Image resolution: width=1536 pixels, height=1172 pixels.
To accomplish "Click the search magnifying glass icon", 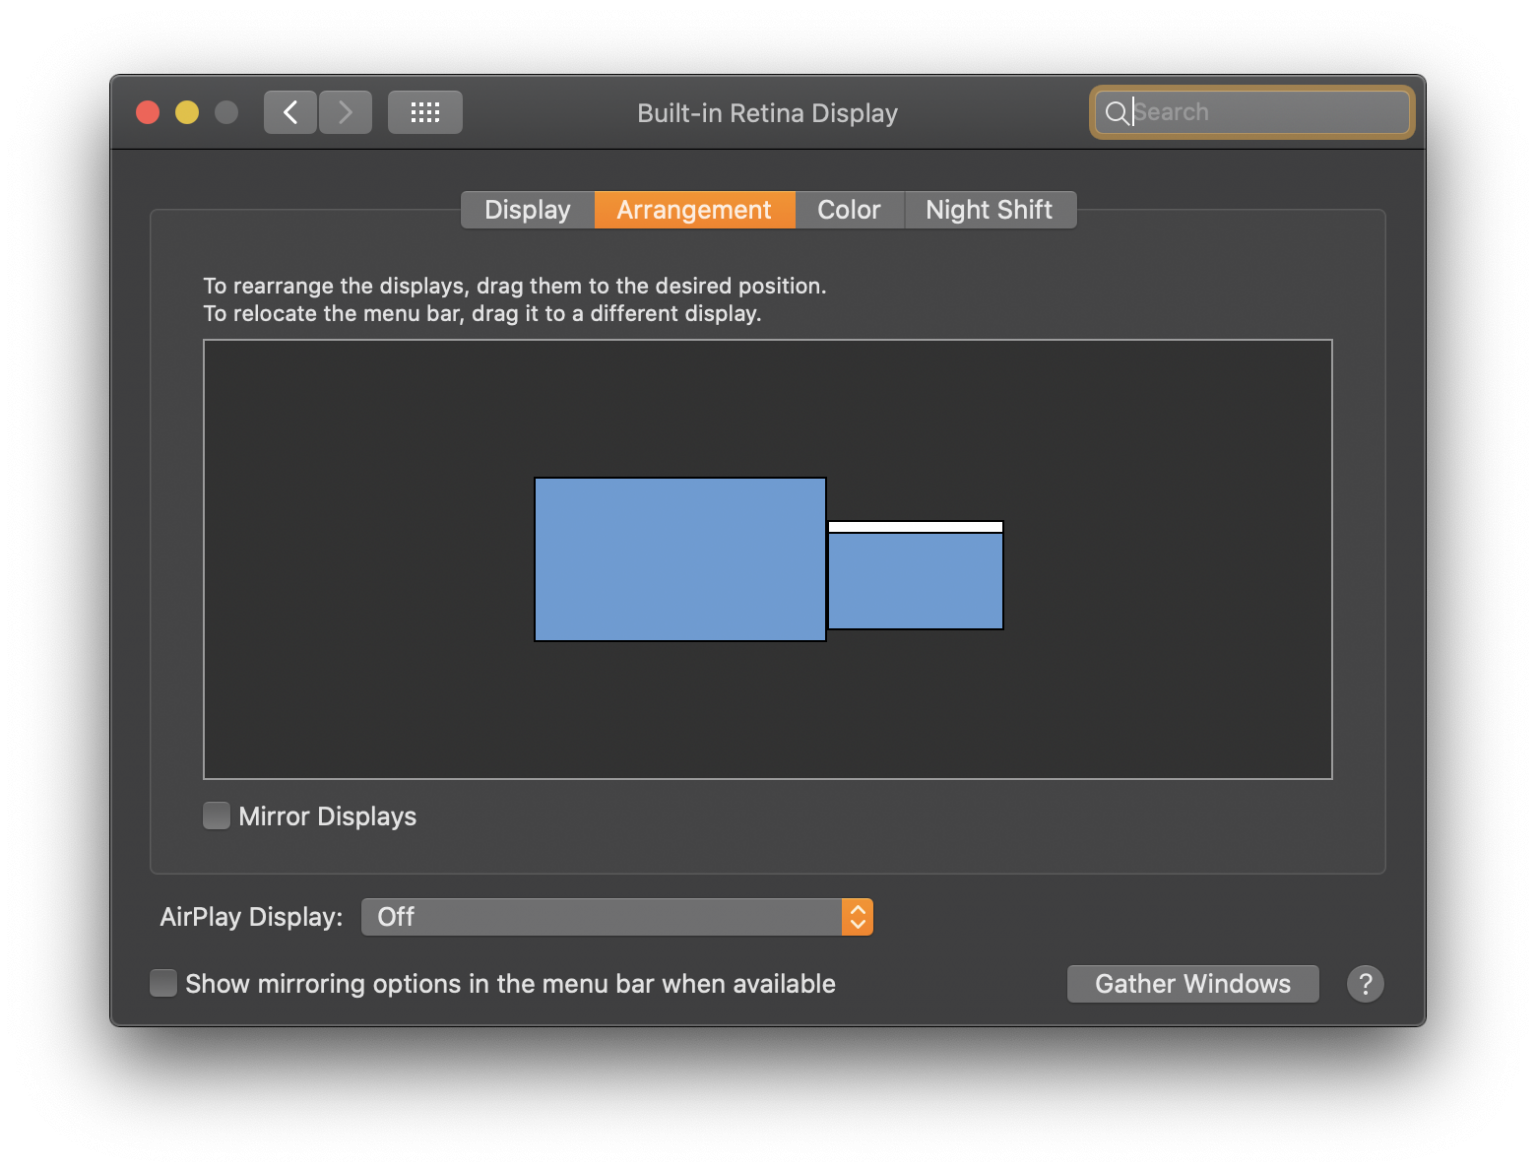I will click(1119, 113).
